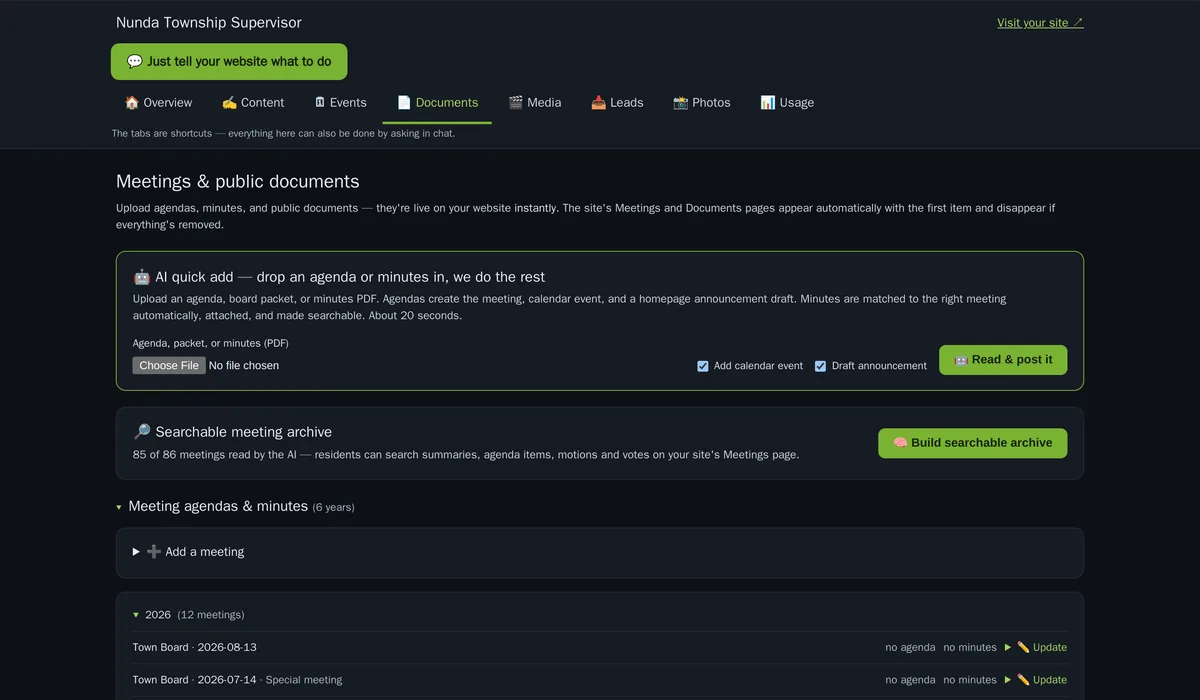Click 'Build searchable archive' button
This screenshot has width=1200, height=700.
coord(972,443)
